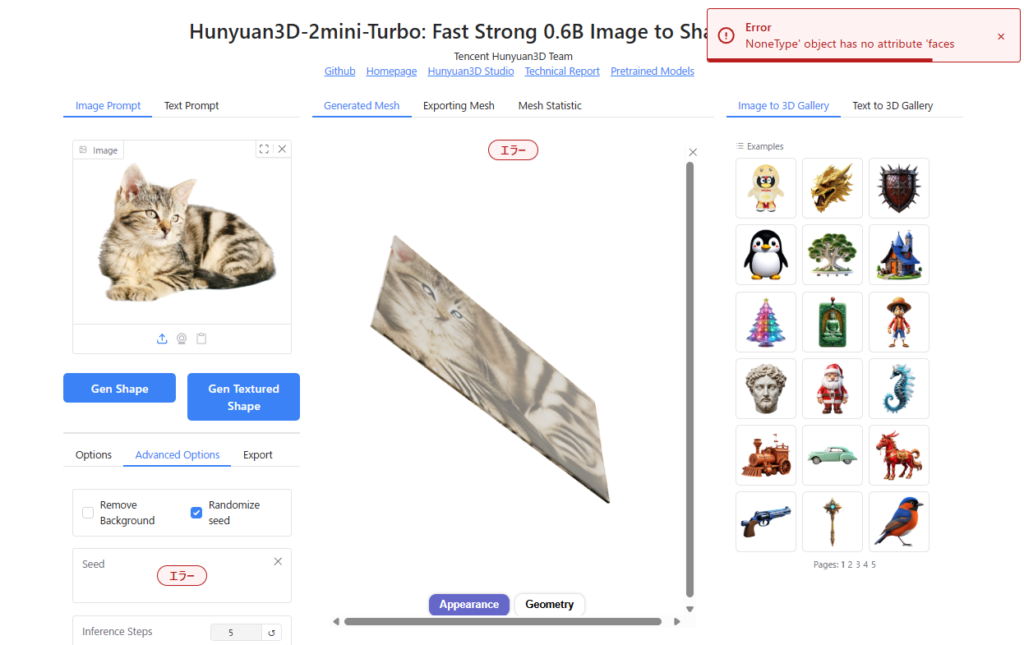Viewport: 1024px width, 645px height.
Task: Click the upload image icon
Action: pos(162,339)
